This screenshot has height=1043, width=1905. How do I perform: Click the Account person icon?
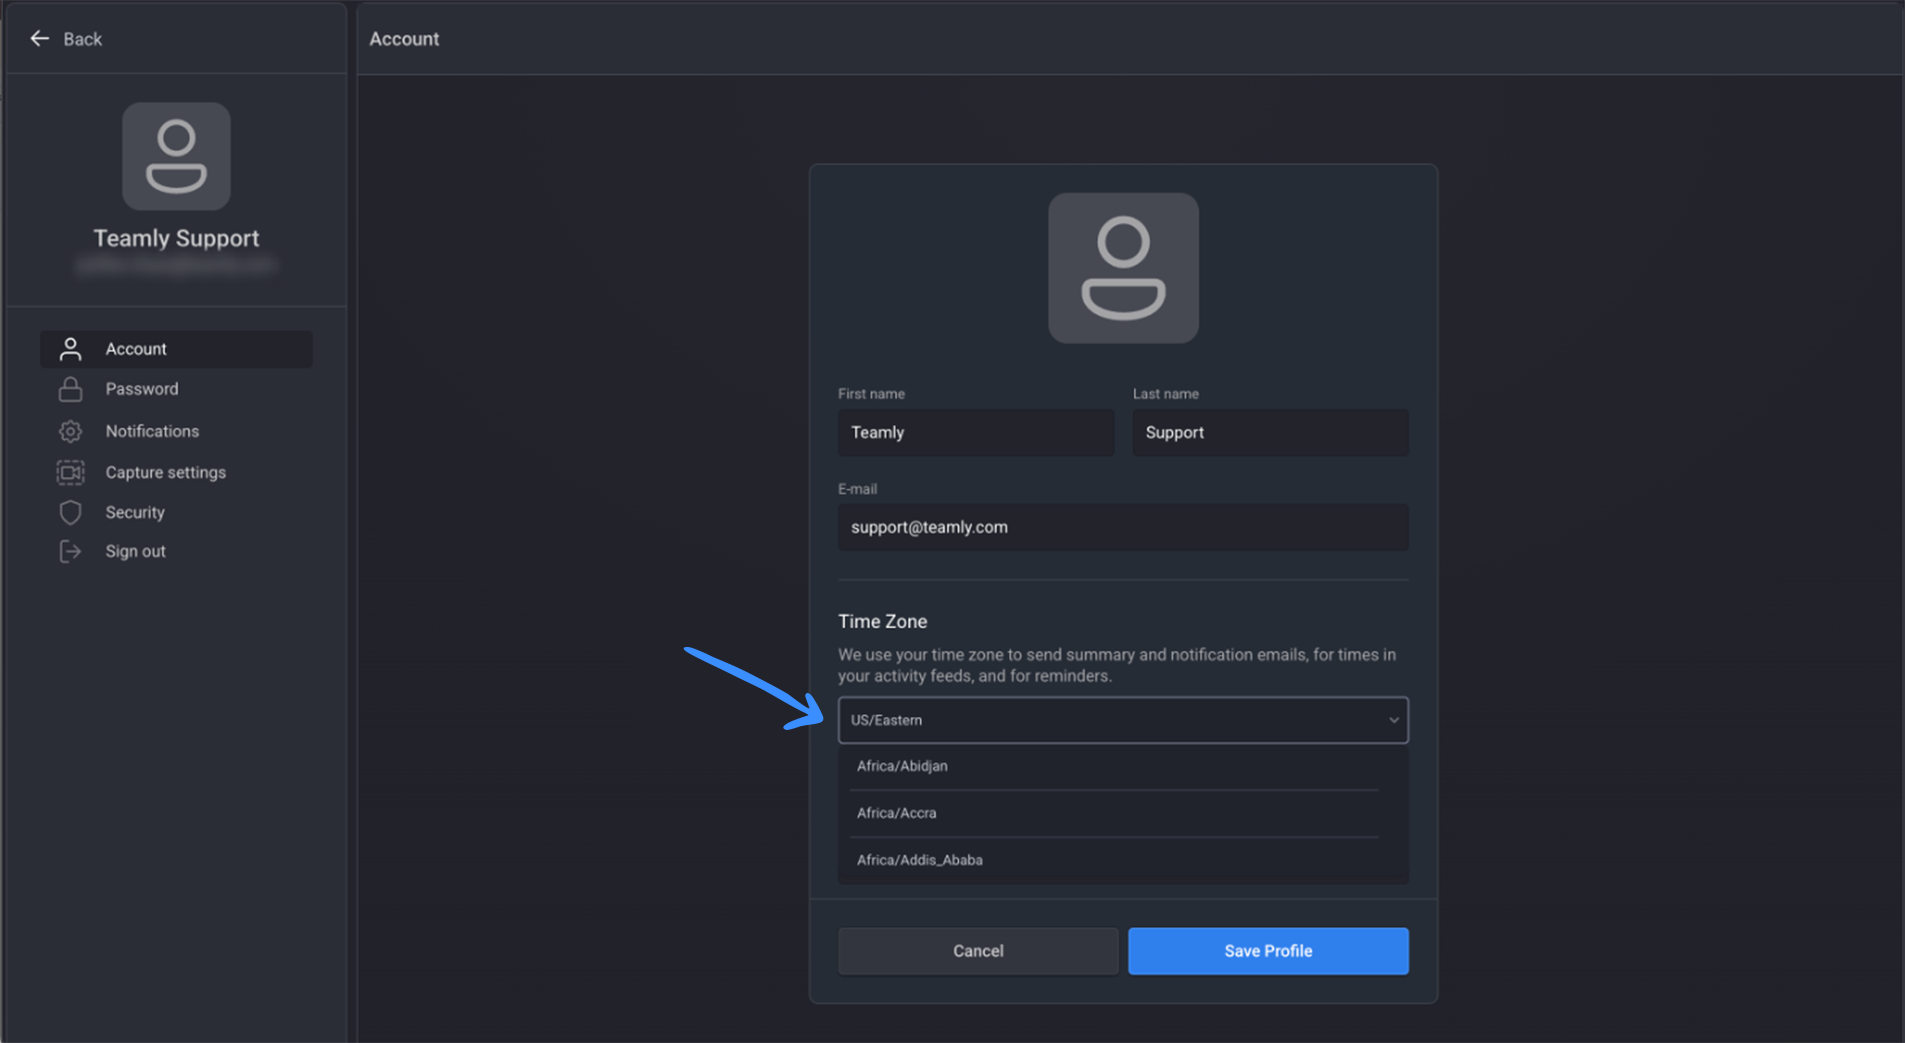coord(70,349)
